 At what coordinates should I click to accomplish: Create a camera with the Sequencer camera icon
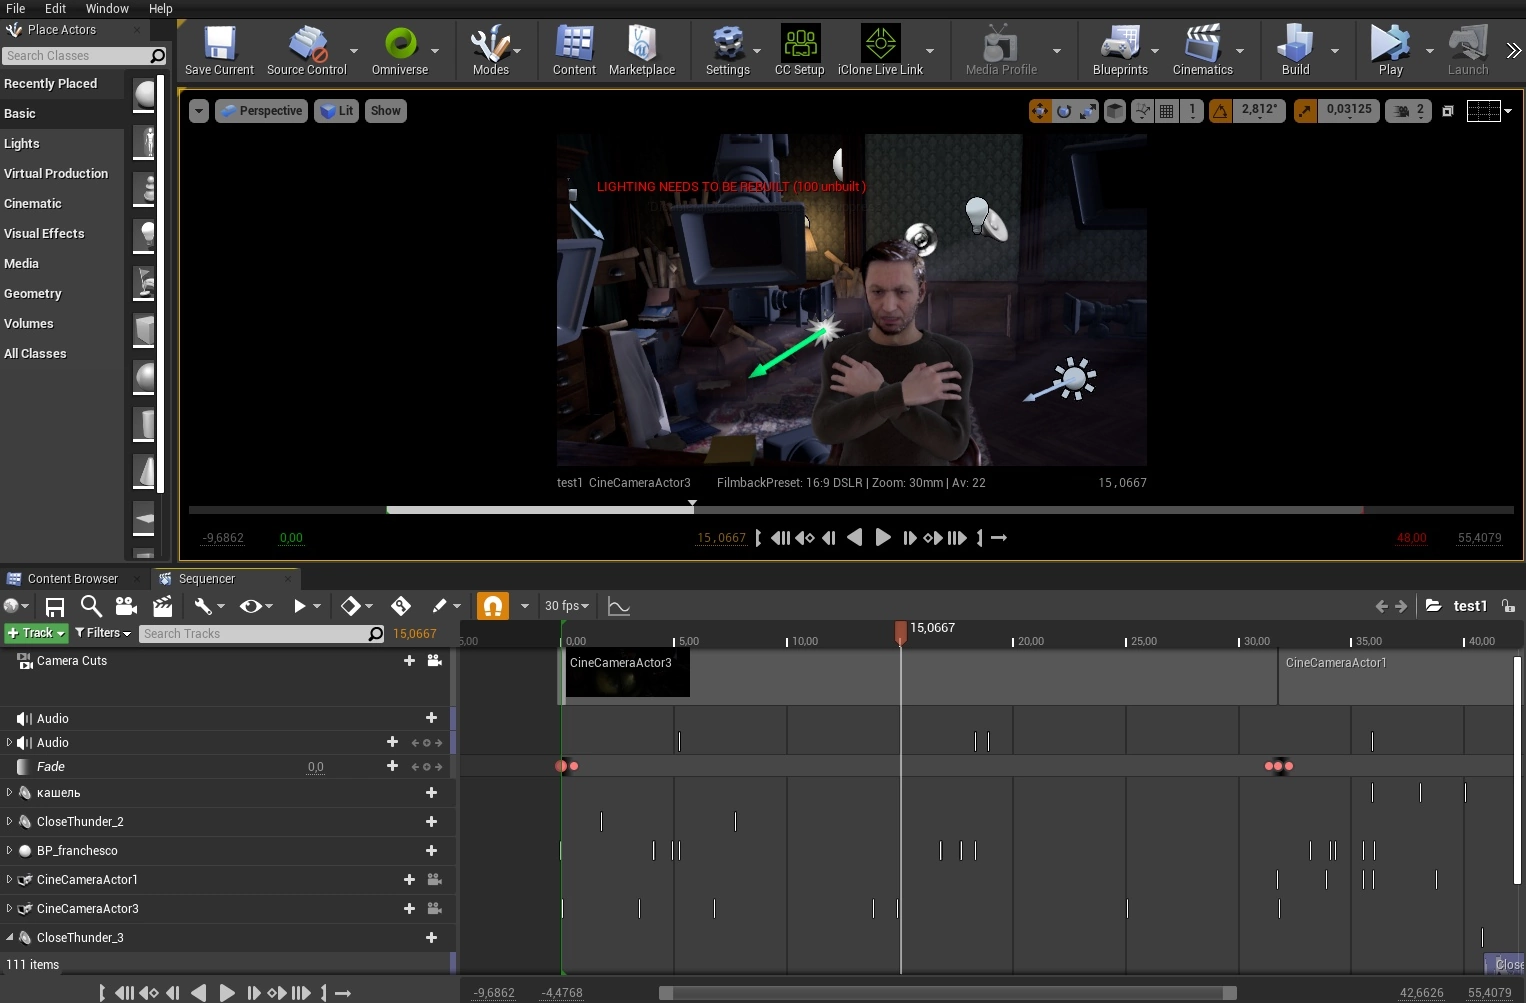tap(126, 606)
